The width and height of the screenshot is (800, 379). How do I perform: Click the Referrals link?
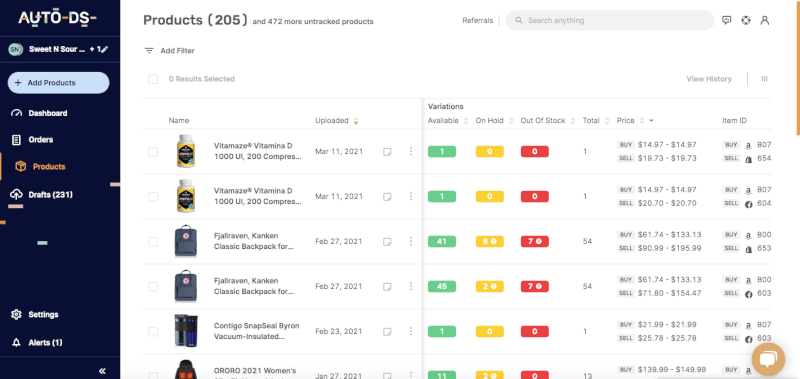[x=478, y=20]
